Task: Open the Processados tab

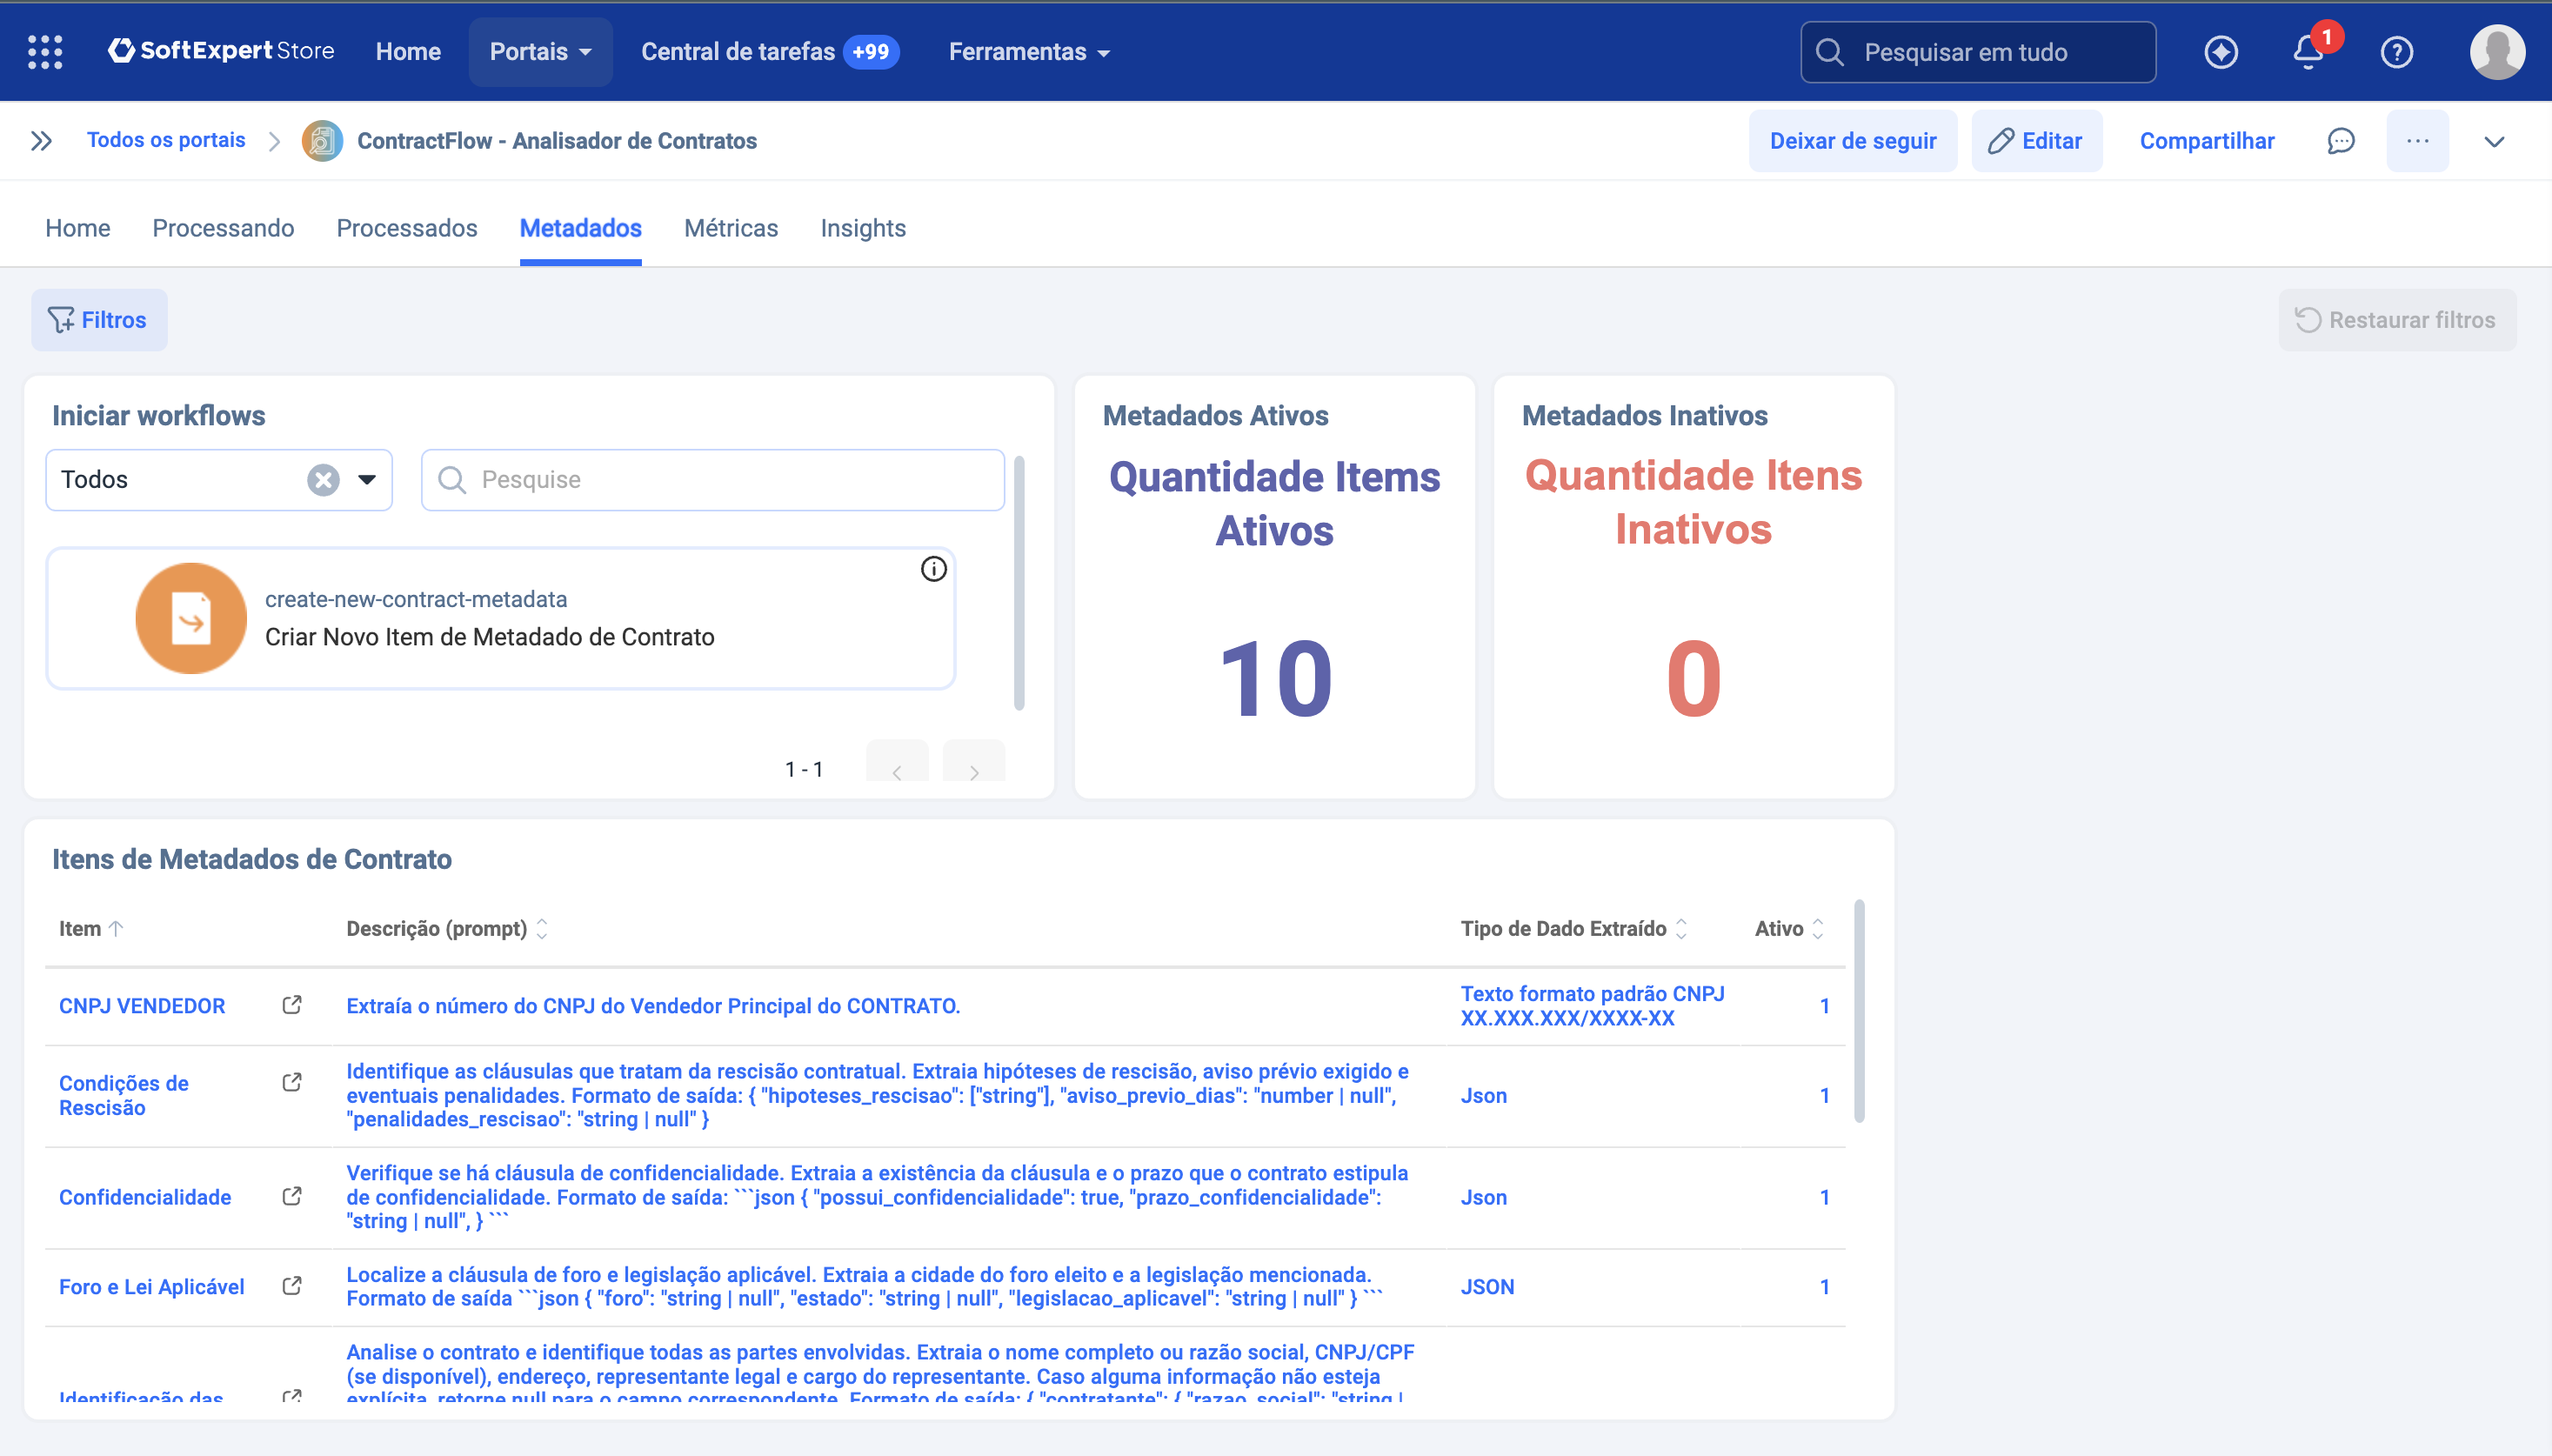Action: 406,228
